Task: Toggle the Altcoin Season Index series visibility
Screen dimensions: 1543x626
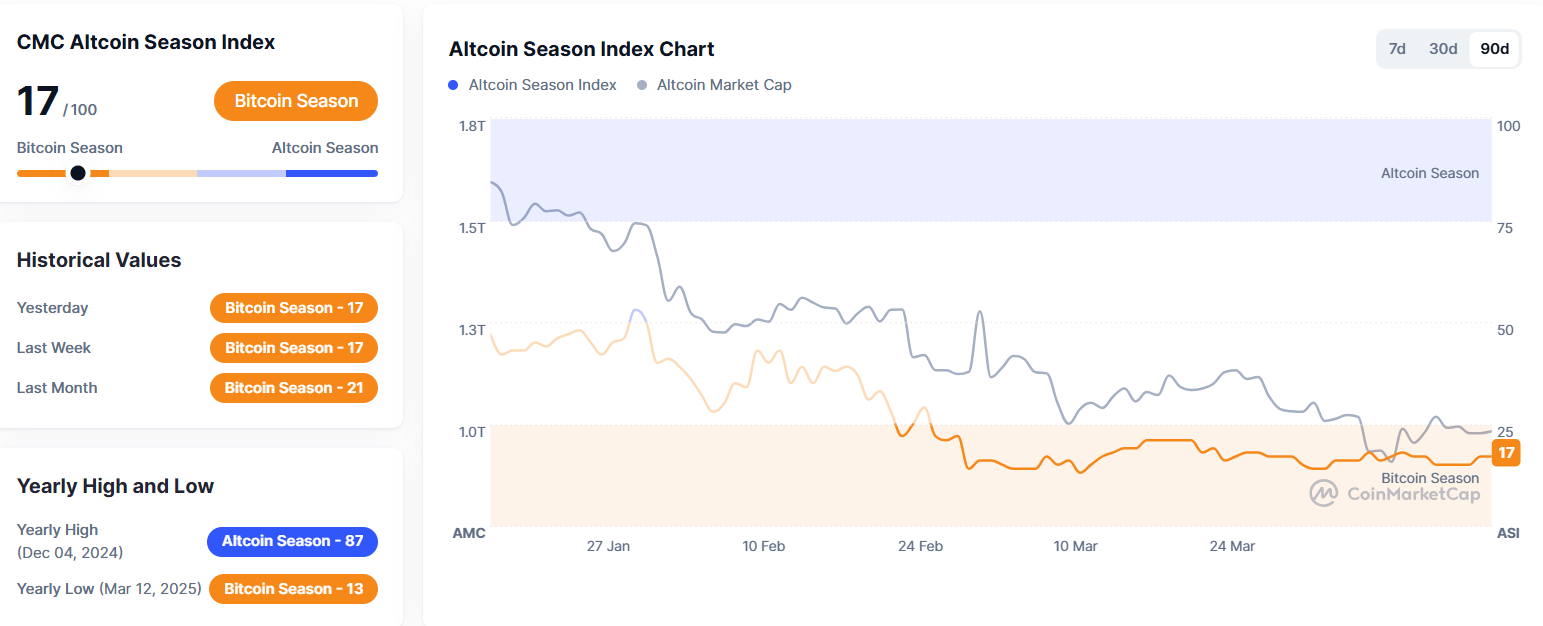Action: pyautogui.click(x=532, y=85)
